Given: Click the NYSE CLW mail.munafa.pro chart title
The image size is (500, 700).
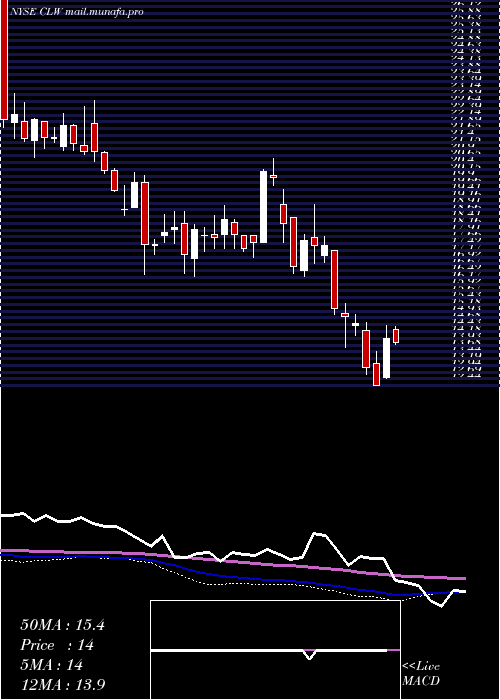Looking at the screenshot, I should [77, 12].
